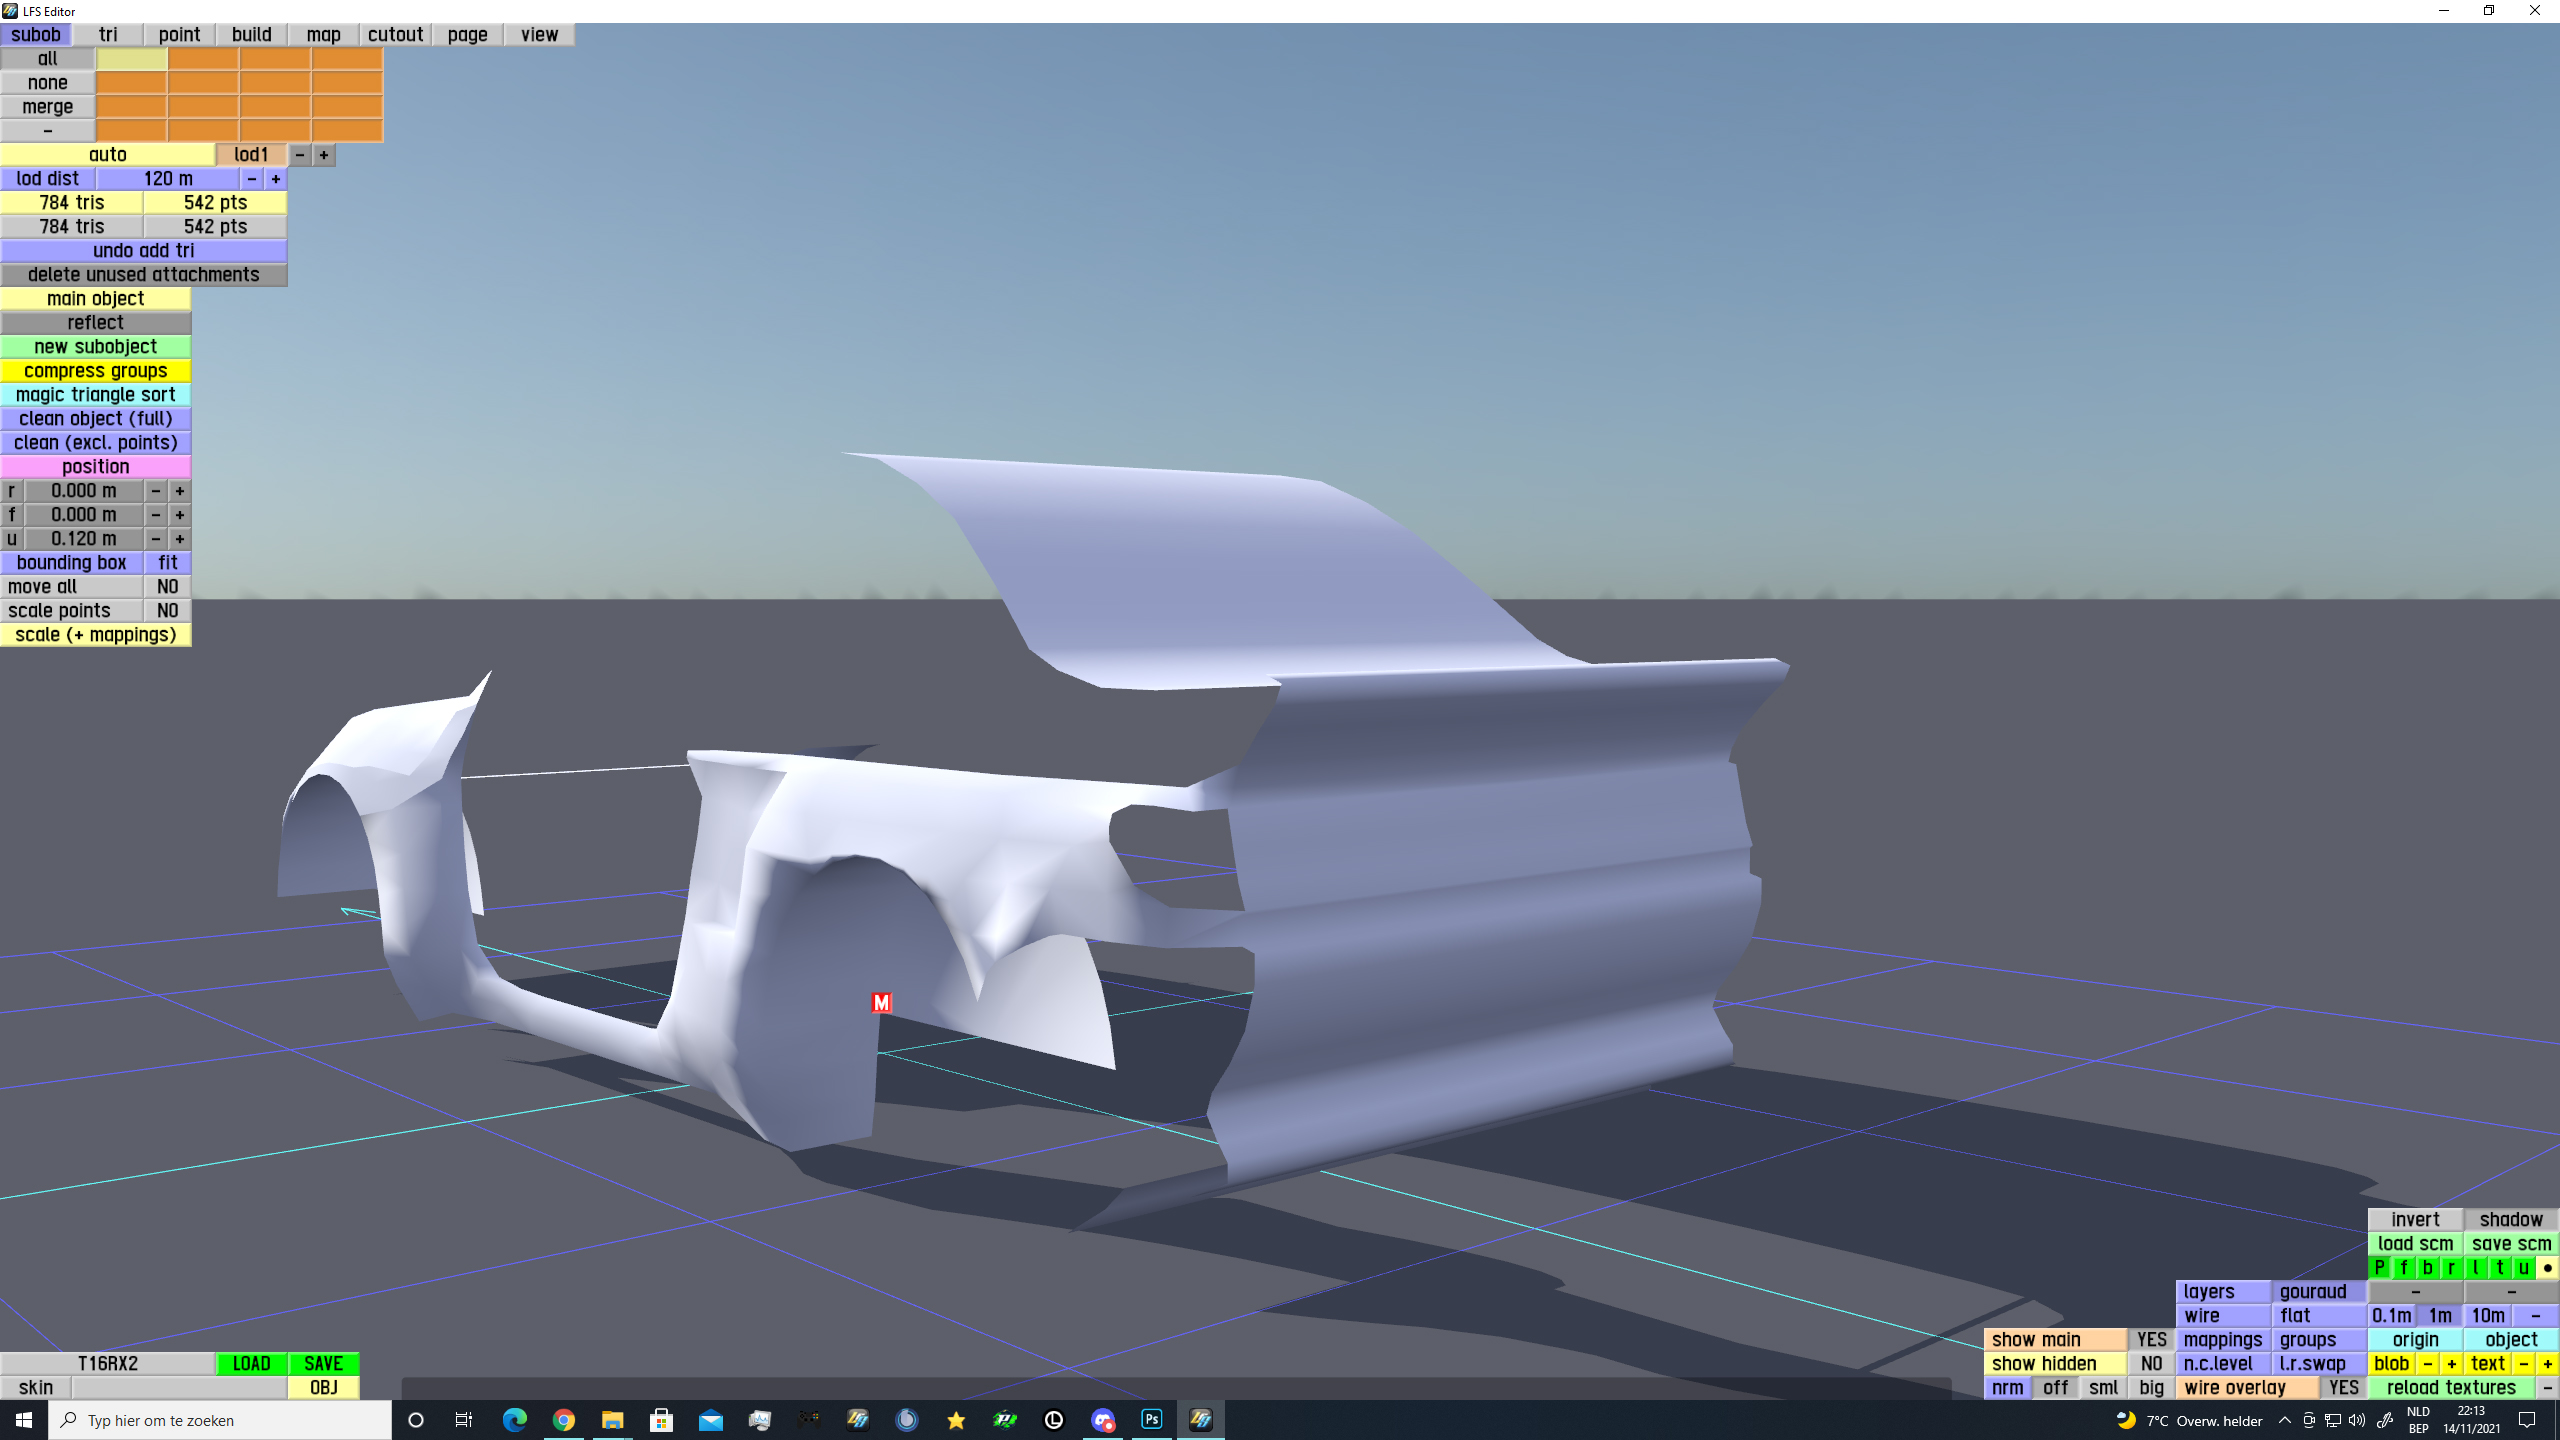Click the lod1 level plus button
The image size is (2560, 1440).
click(324, 155)
